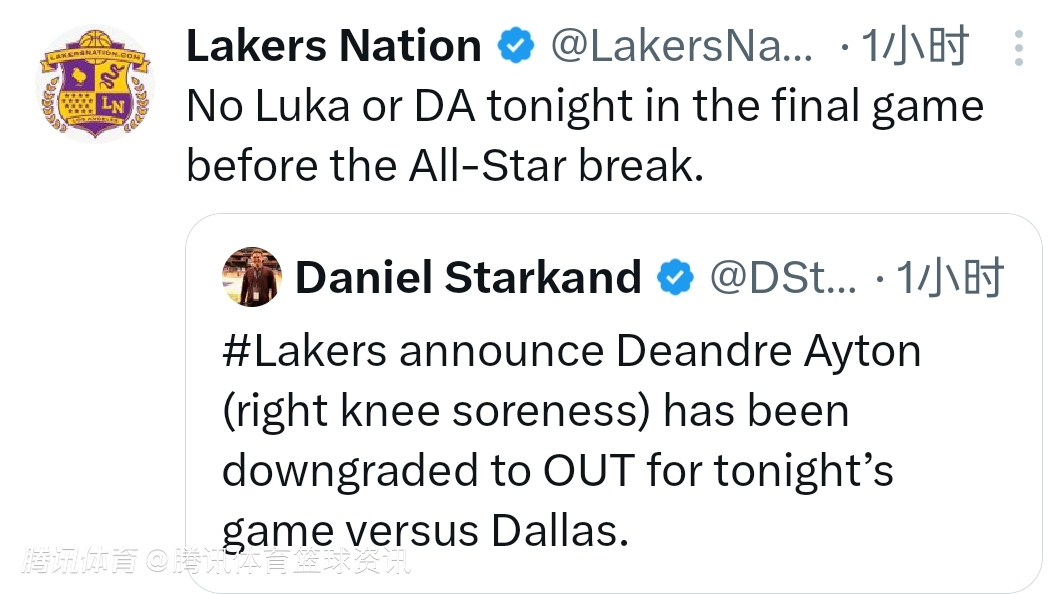Click Daniel Starkand's round profile photo
This screenshot has height=594, width=1049.
click(x=251, y=275)
